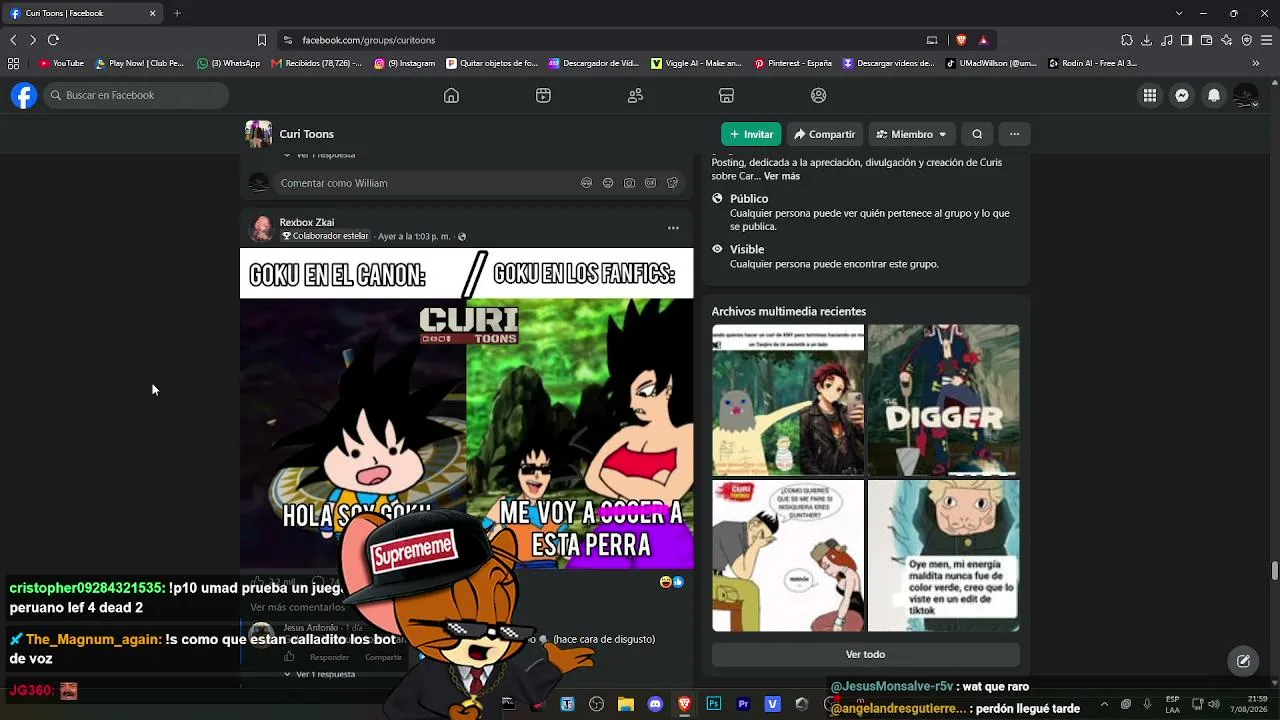
Task: Open File Explorer from the taskbar
Action: tap(626, 704)
